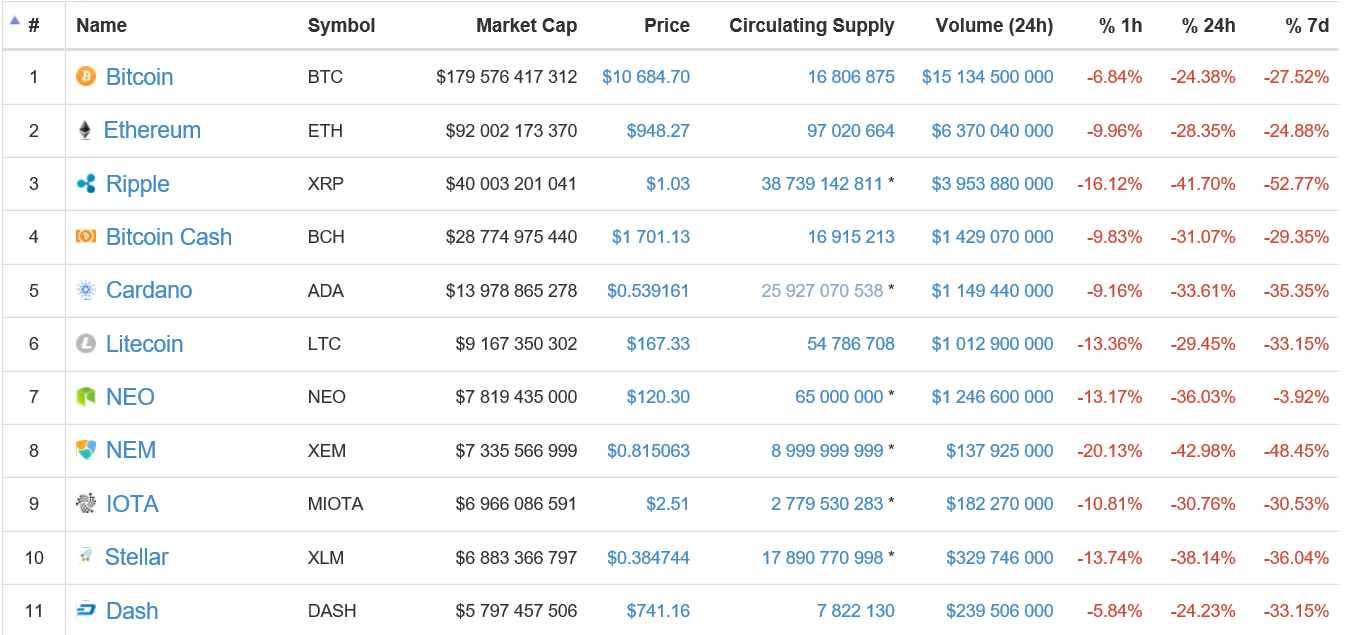Click Dash price $741.16
The width and height of the screenshot is (1353, 635).
point(658,611)
